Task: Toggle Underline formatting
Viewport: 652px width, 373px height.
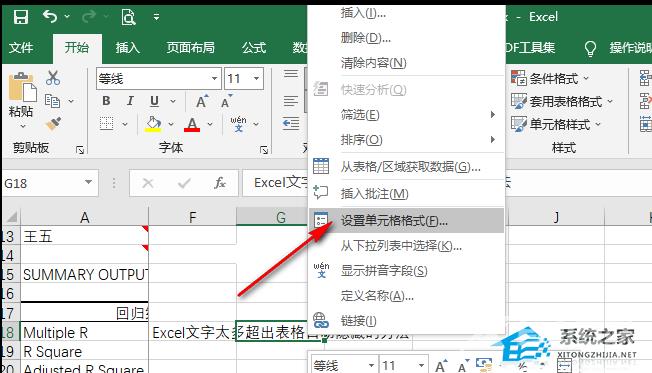Action: [x=154, y=101]
